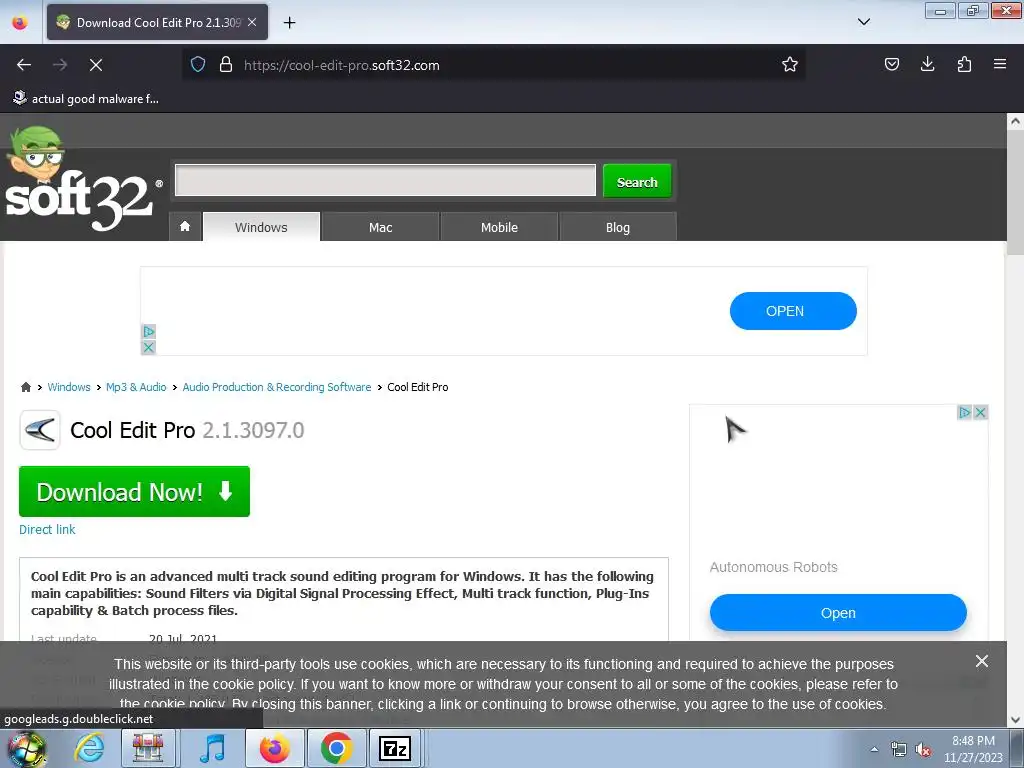1024x768 pixels.
Task: Open the Windows breadcrumb link
Action: (69, 387)
